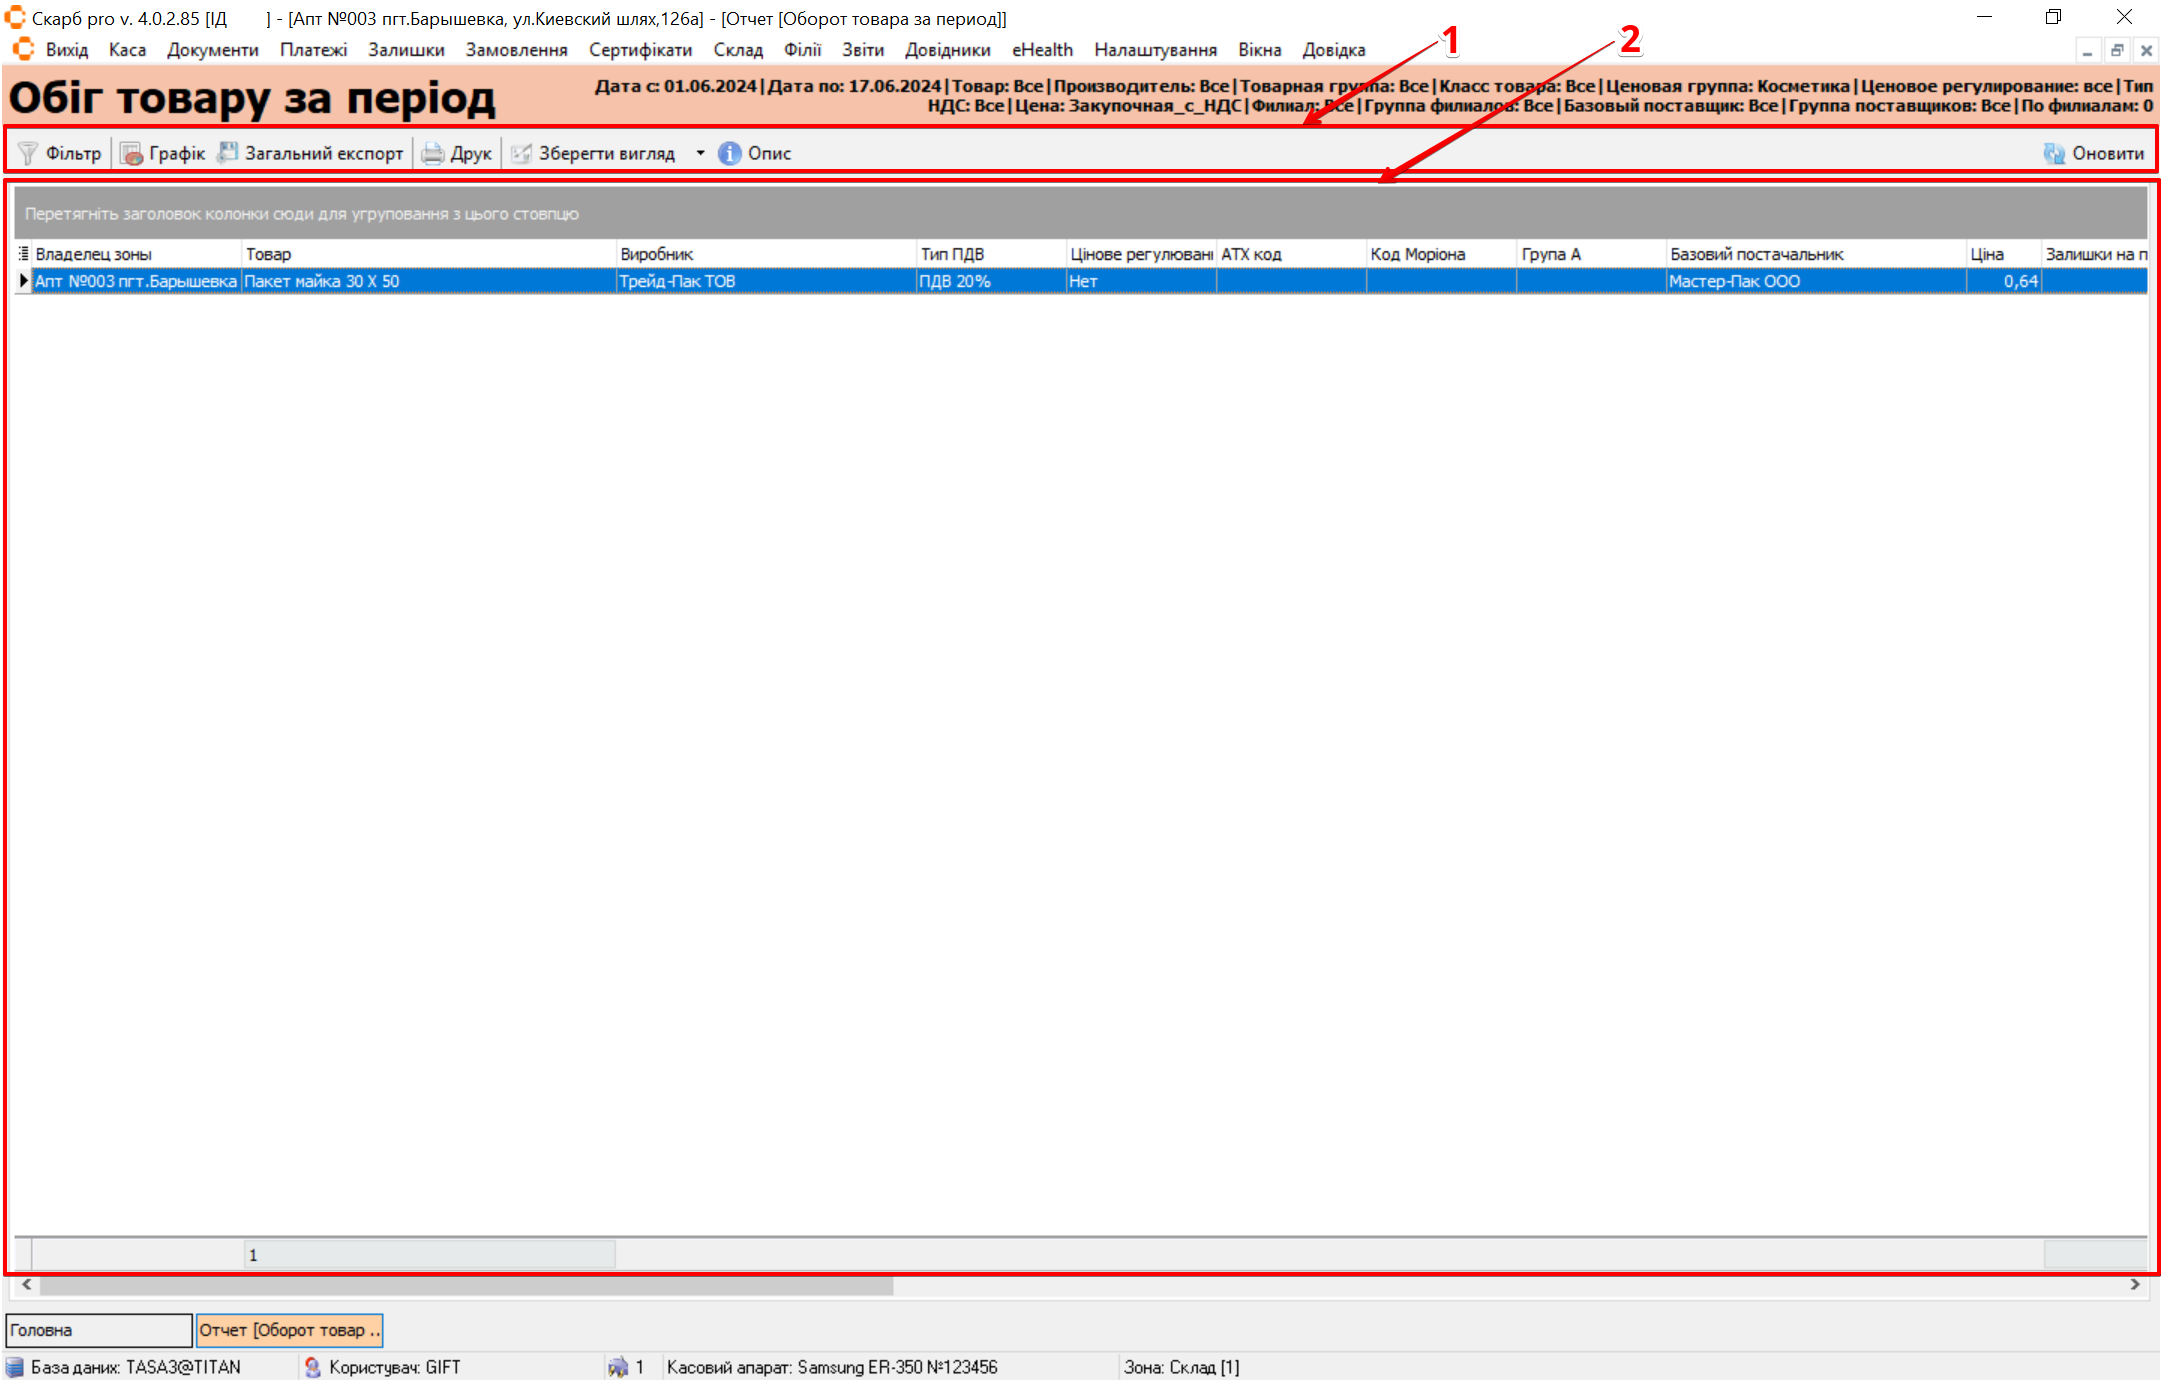2166x1380 pixels.
Task: Open the Звіти menu
Action: [862, 50]
